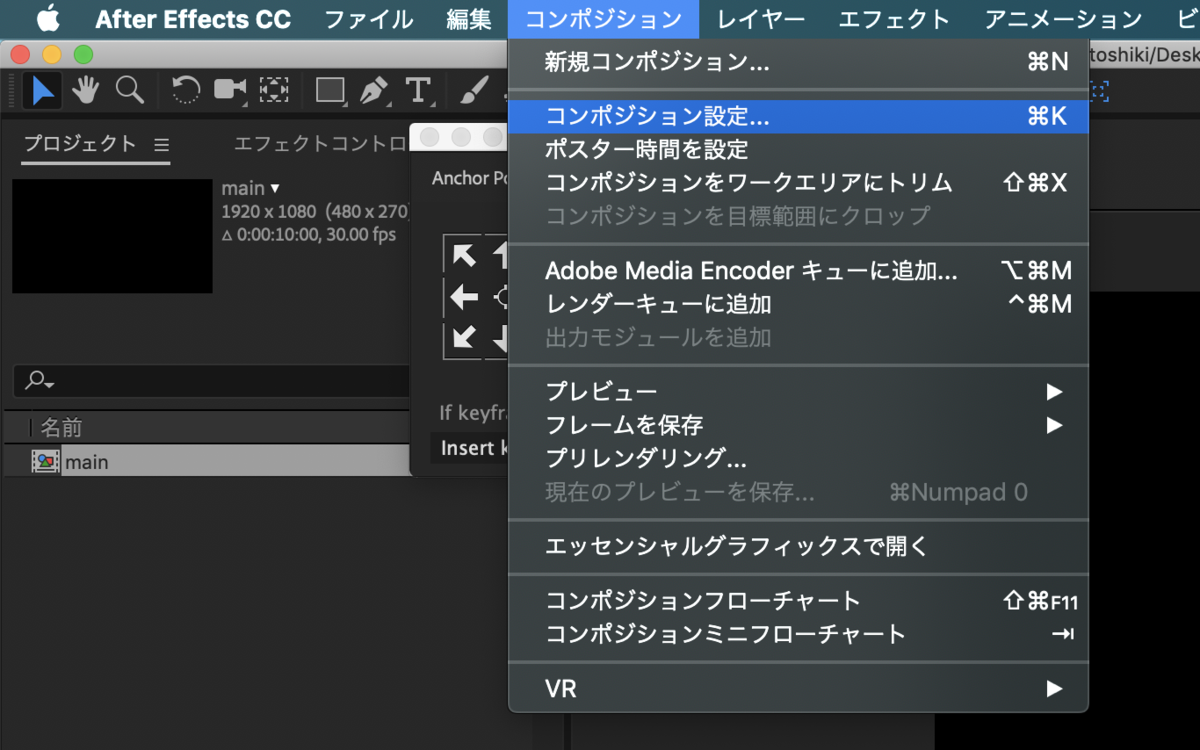Choose レンダーキューに追加 menu item

[x=798, y=304]
